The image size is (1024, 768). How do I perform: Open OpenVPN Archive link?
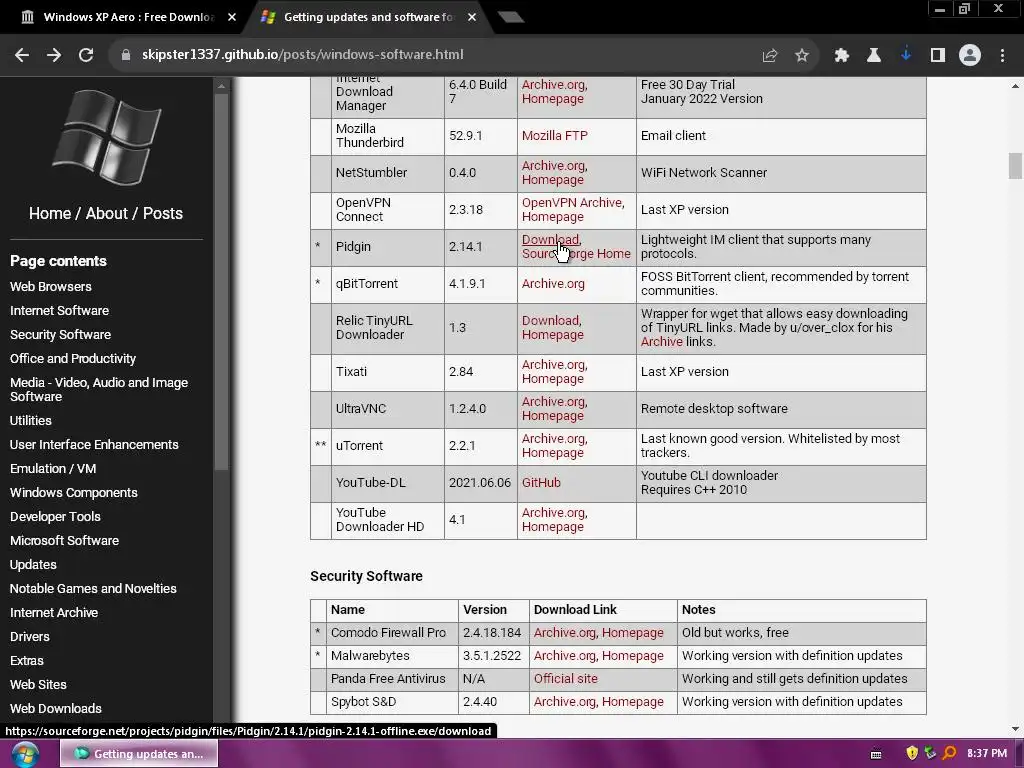click(571, 202)
